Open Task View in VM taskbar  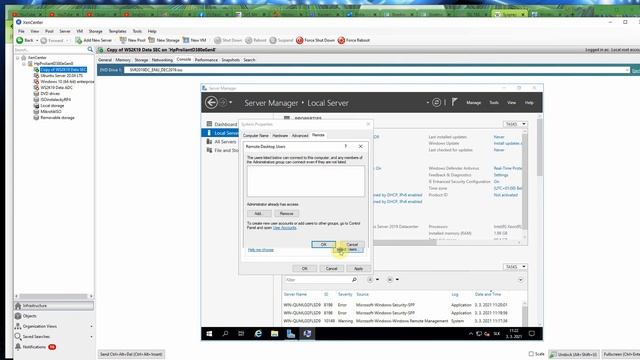[241, 333]
